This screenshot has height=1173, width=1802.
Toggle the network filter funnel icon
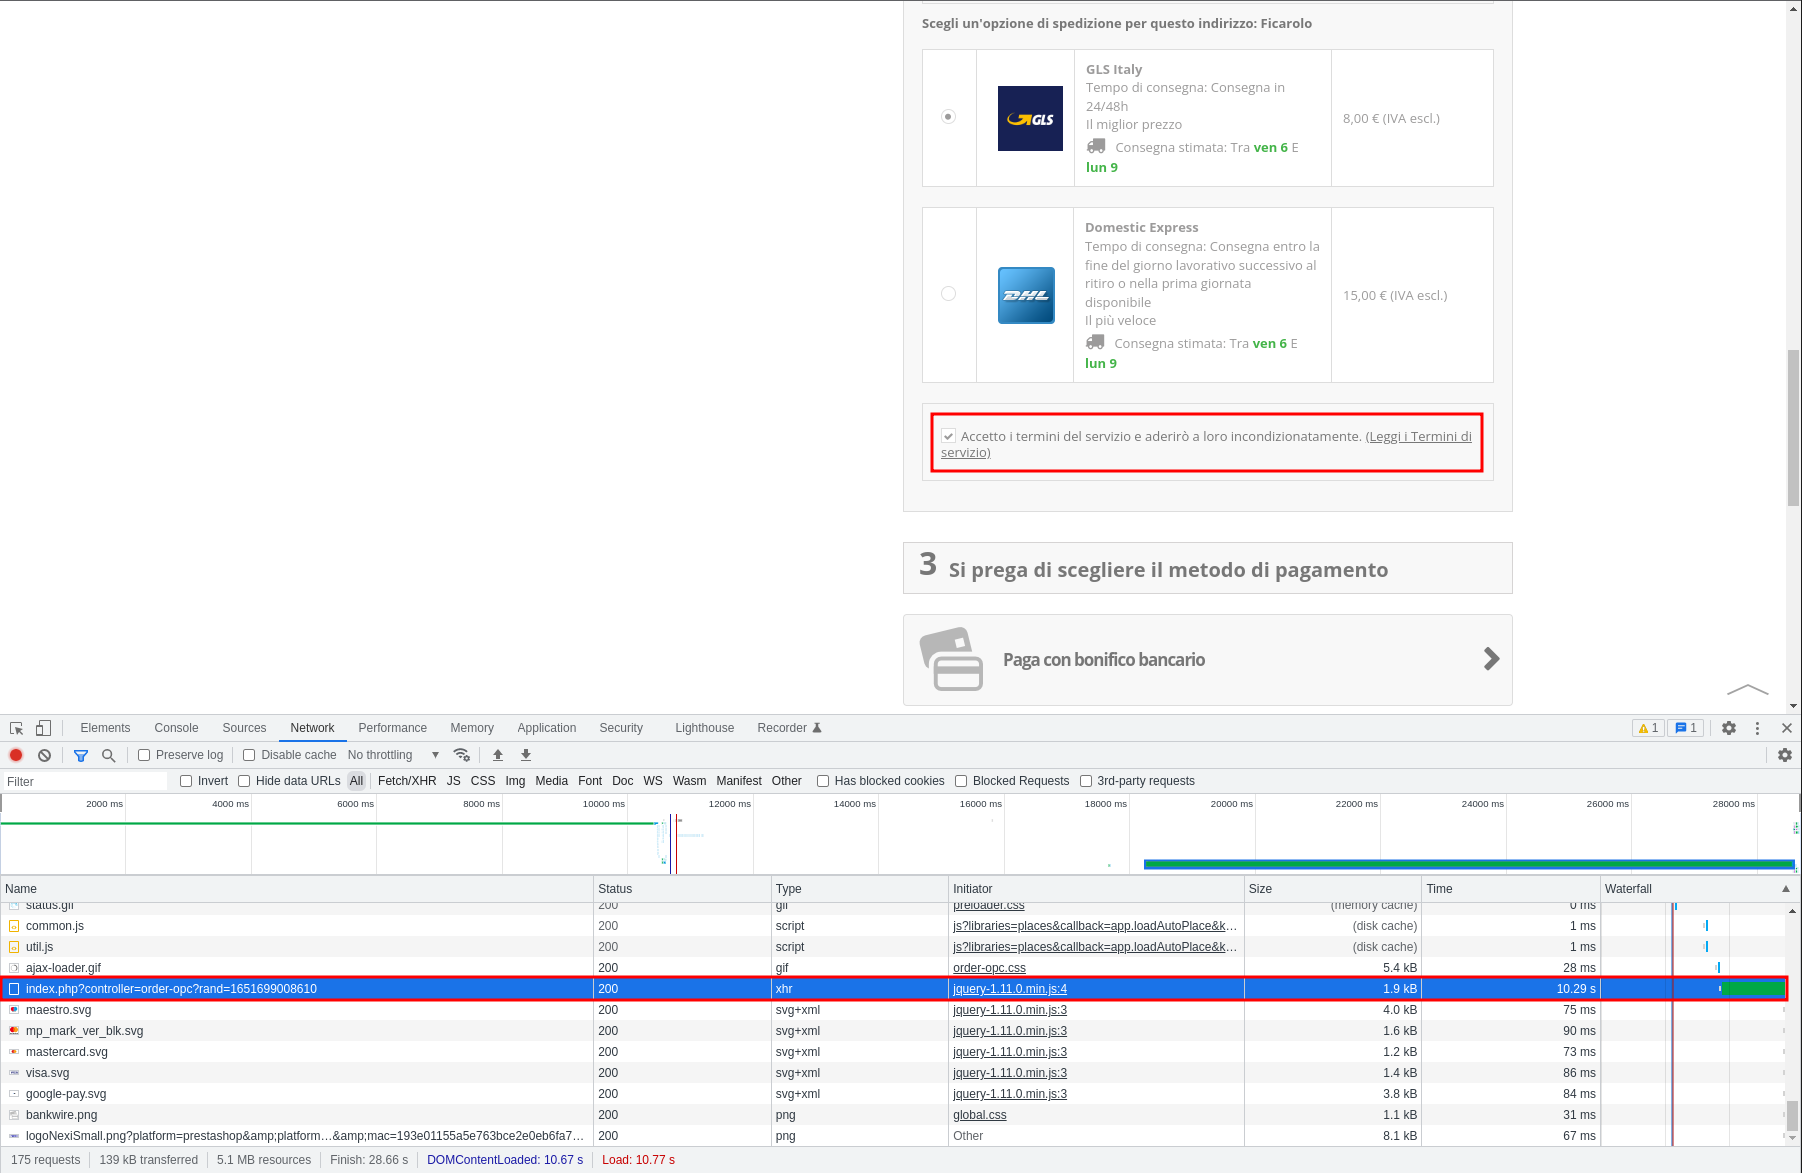[81, 755]
